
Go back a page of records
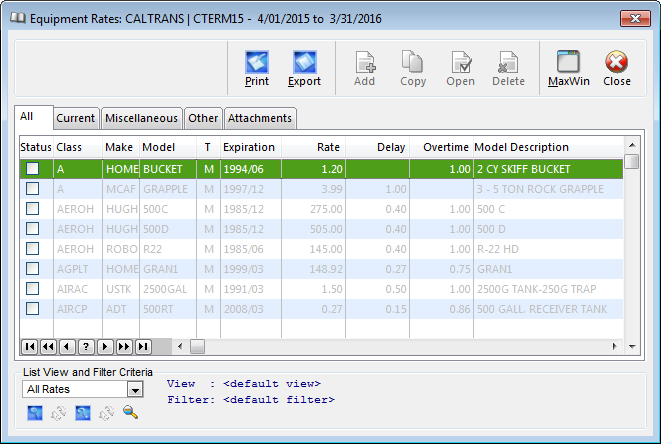point(48,347)
